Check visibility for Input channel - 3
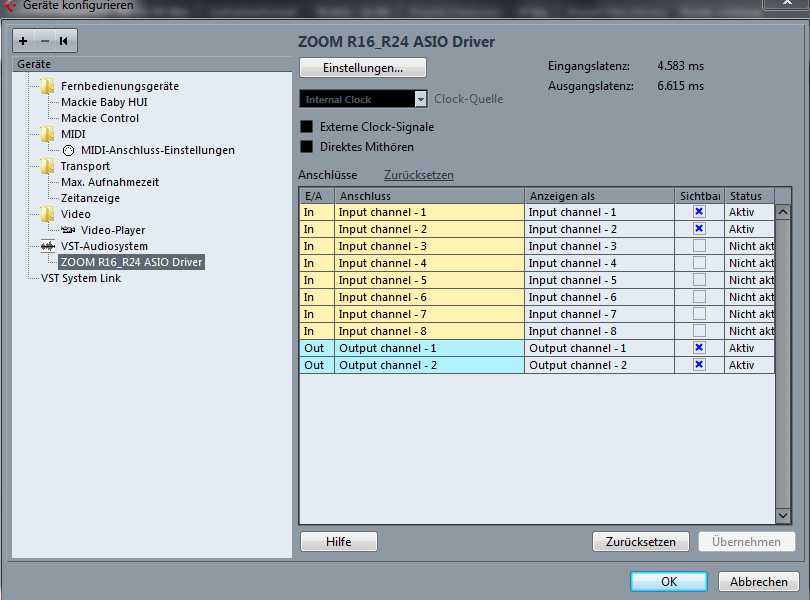The image size is (810, 600). [x=699, y=245]
